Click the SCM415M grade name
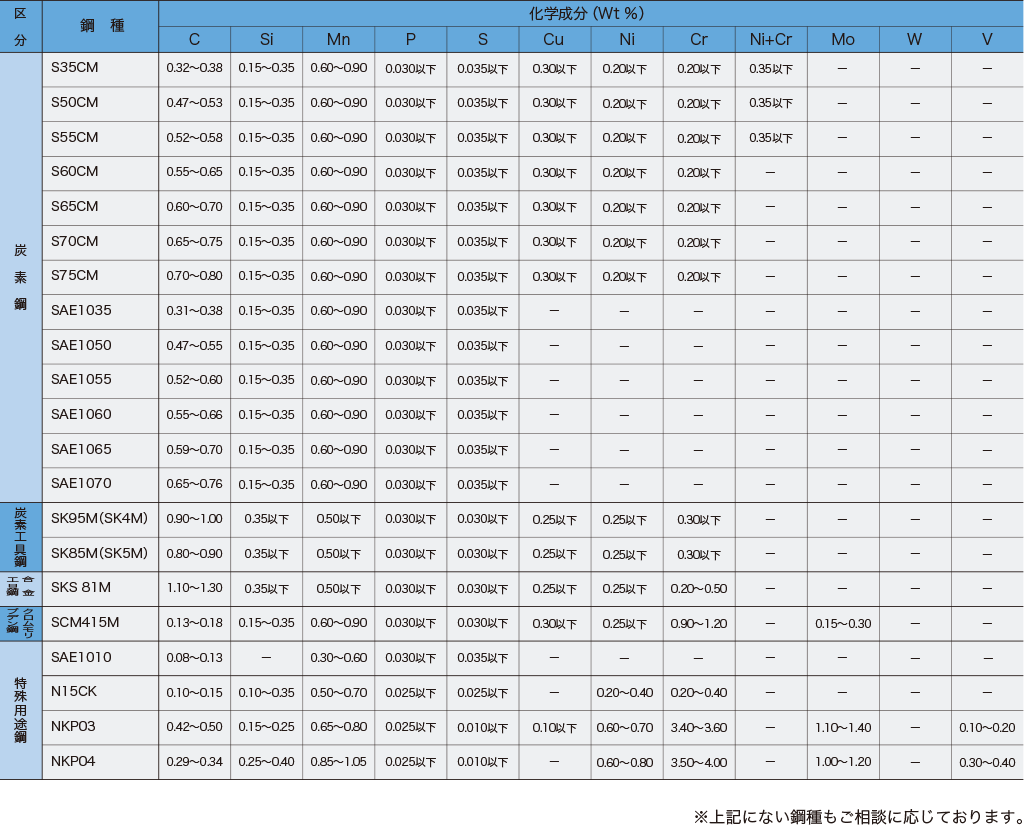 point(85,622)
